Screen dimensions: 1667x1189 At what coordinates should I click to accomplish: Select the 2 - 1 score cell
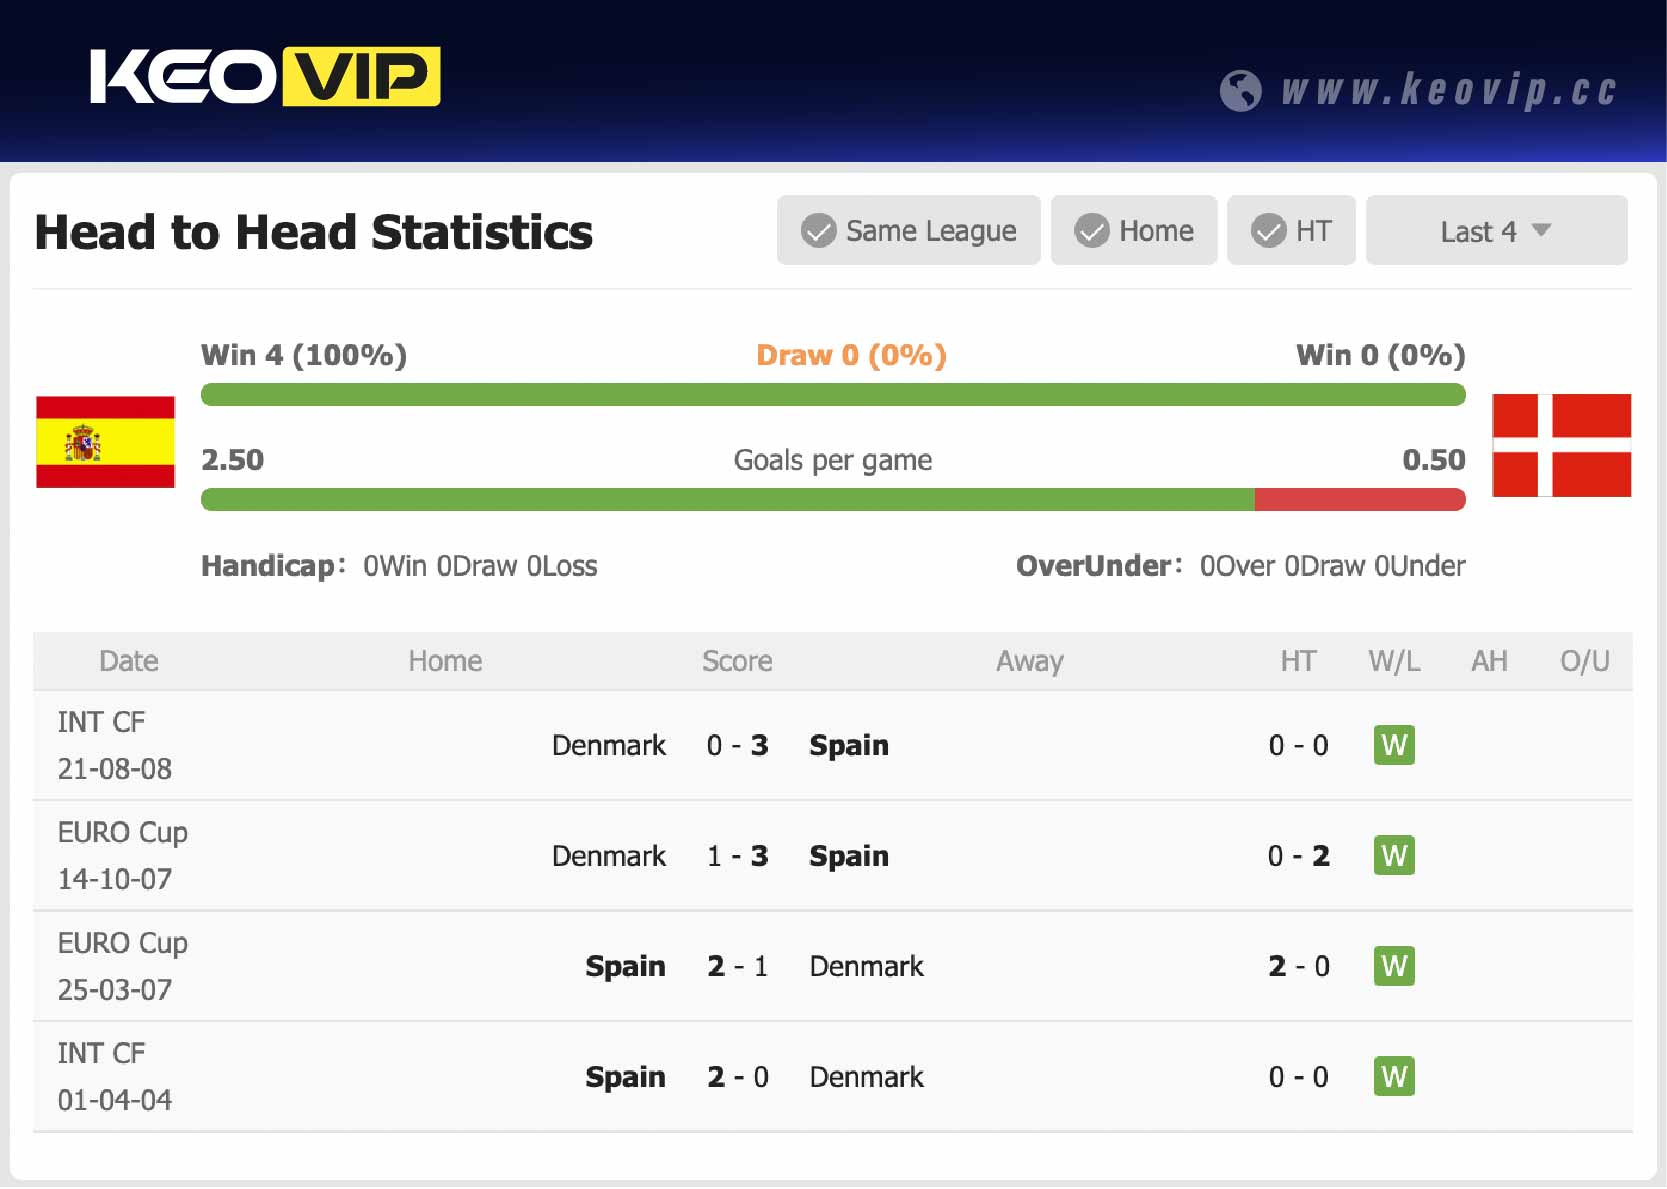coord(737,966)
